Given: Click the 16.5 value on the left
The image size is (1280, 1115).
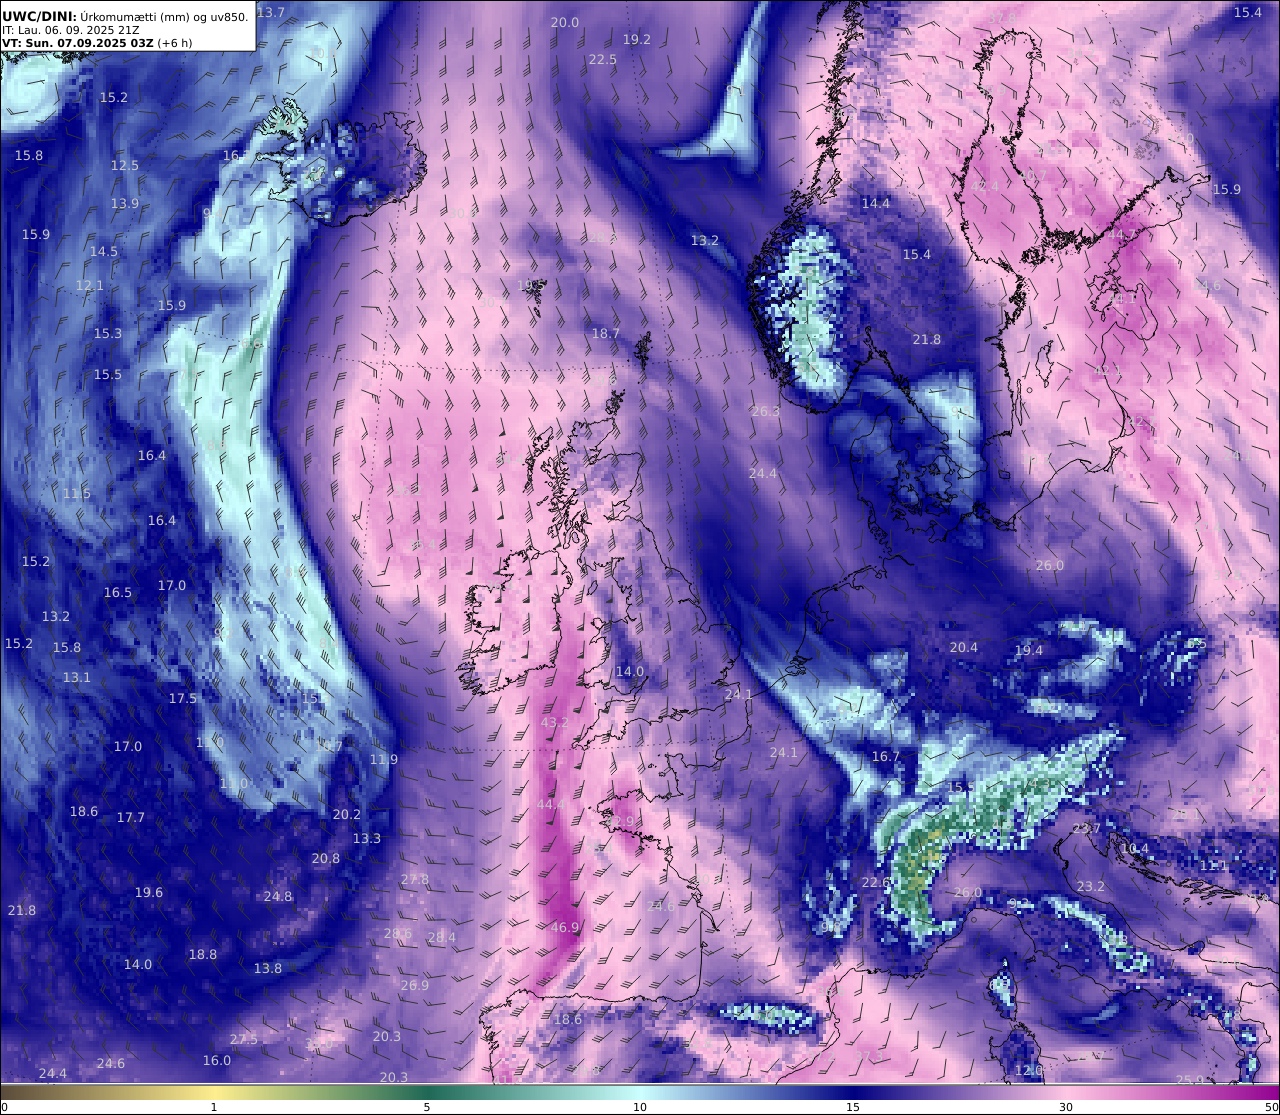Looking at the screenshot, I should [x=118, y=592].
